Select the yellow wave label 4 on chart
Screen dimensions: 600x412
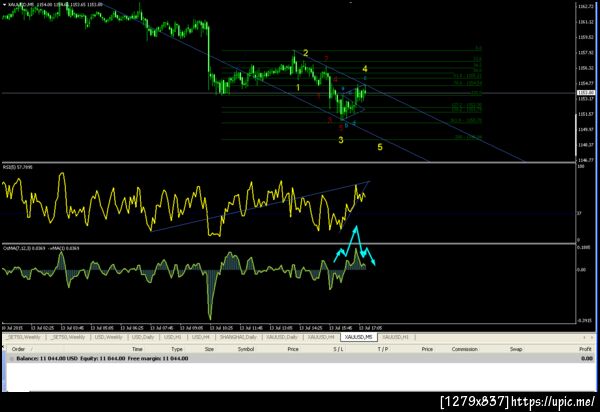pos(365,69)
